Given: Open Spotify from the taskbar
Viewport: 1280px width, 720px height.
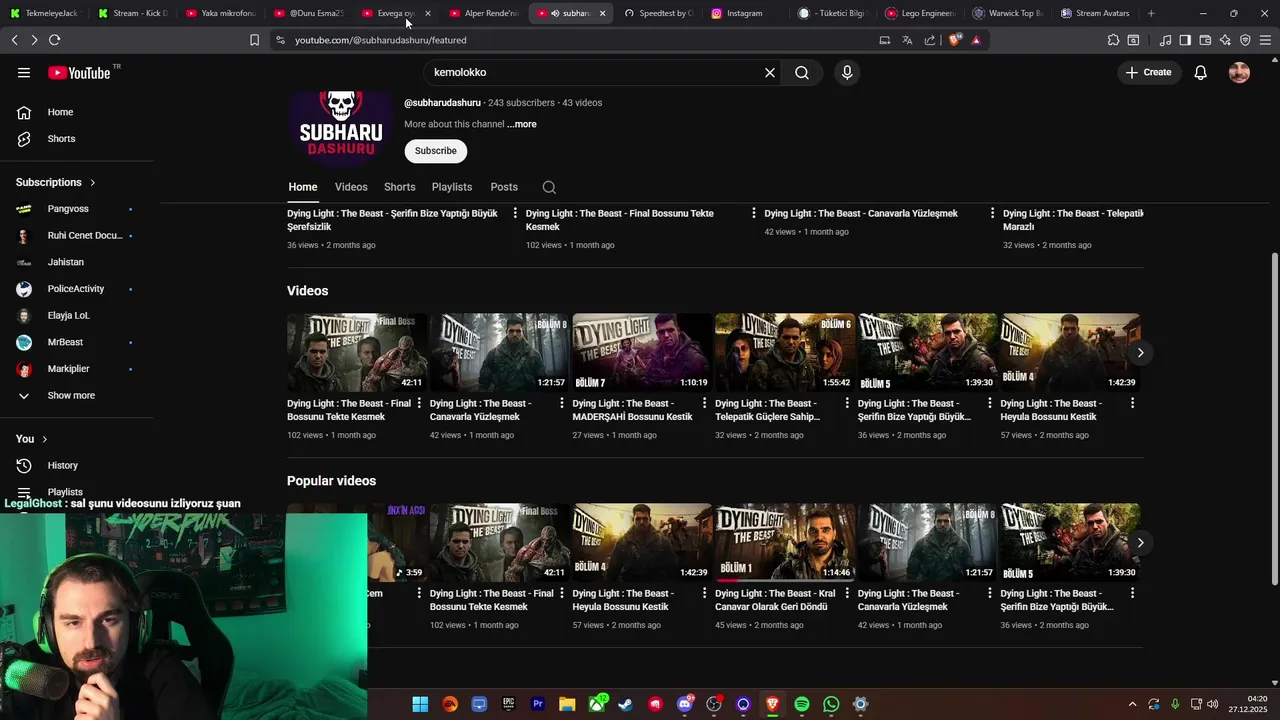Looking at the screenshot, I should tap(802, 705).
